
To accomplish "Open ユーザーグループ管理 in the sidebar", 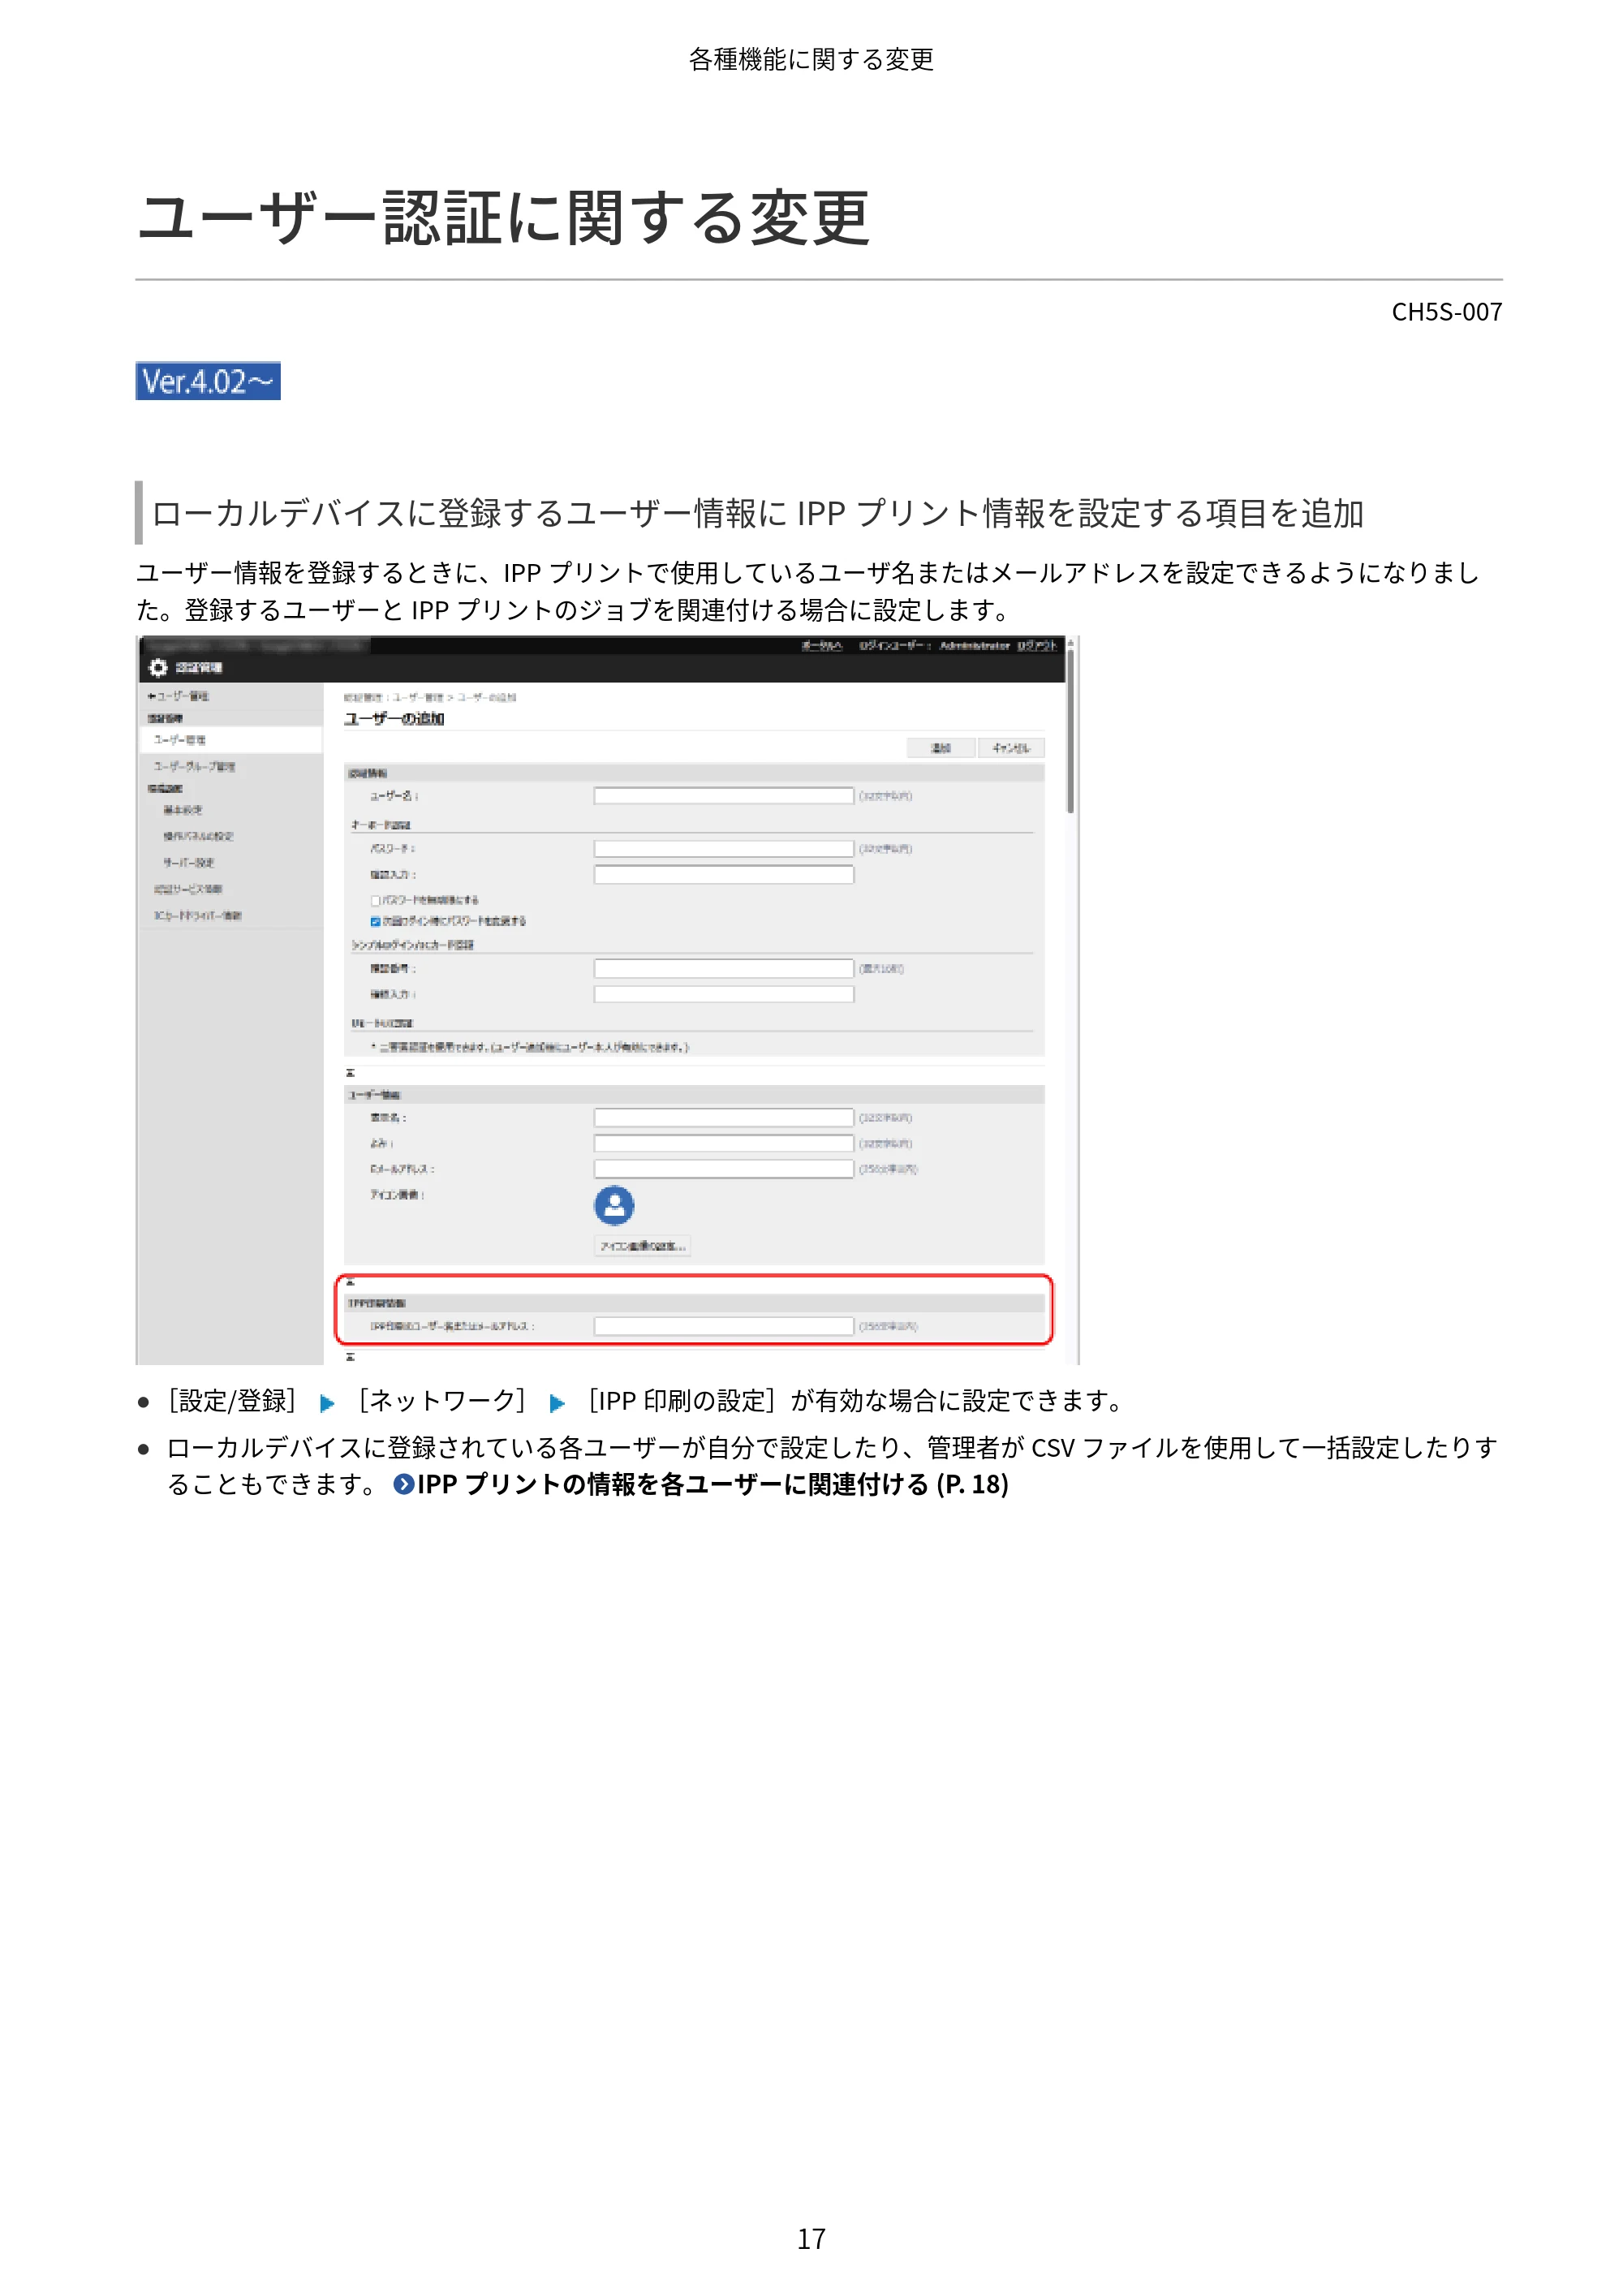I will coord(194,766).
